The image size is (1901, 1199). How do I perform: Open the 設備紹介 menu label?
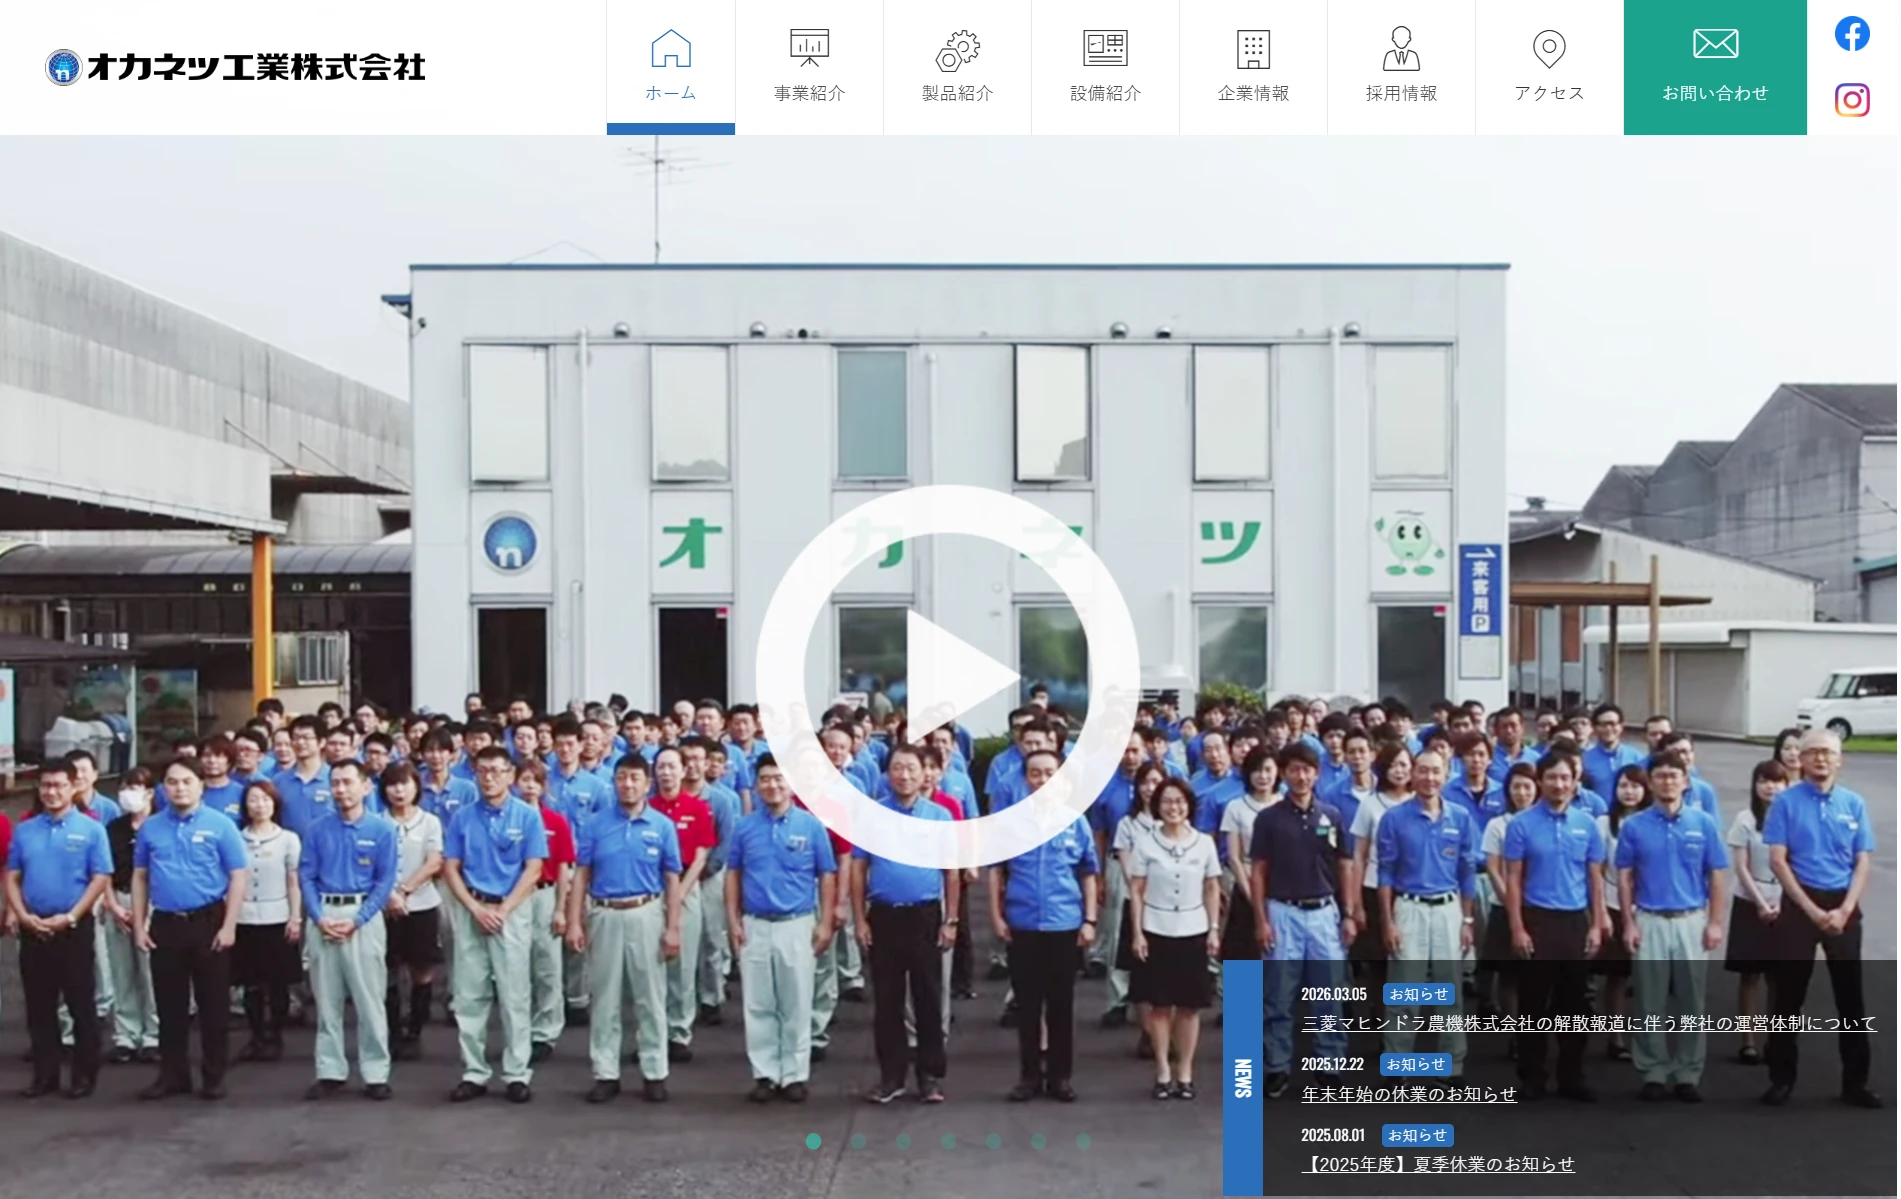pyautogui.click(x=1105, y=93)
